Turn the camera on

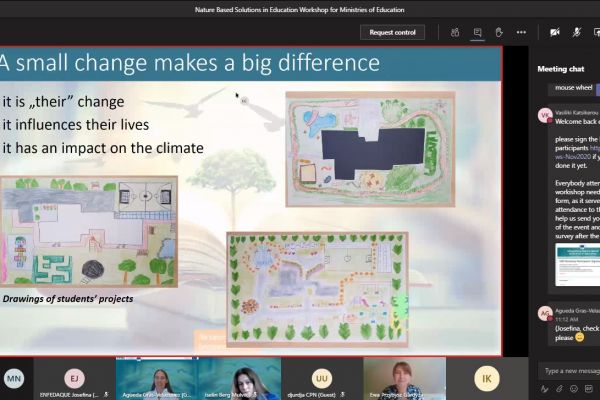554,33
